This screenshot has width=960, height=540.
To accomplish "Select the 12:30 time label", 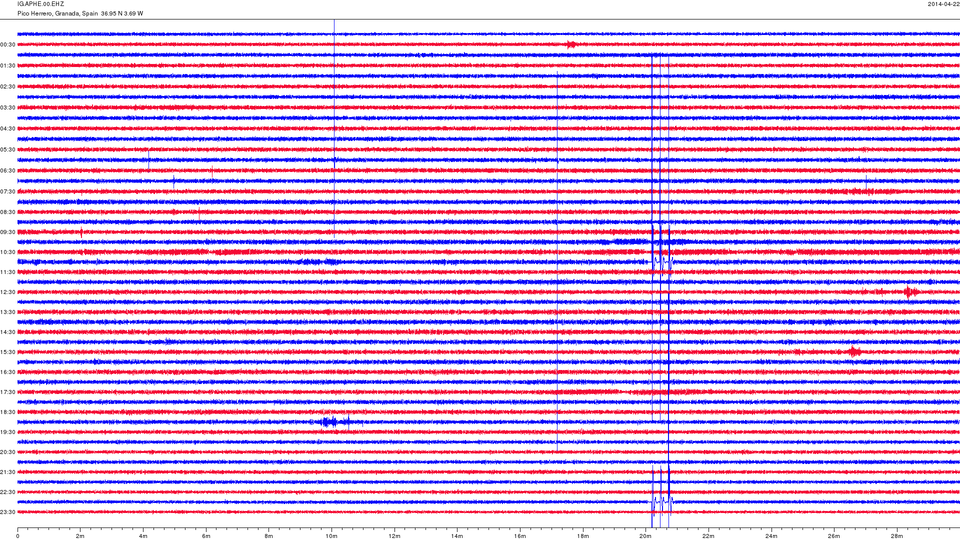I will point(8,292).
